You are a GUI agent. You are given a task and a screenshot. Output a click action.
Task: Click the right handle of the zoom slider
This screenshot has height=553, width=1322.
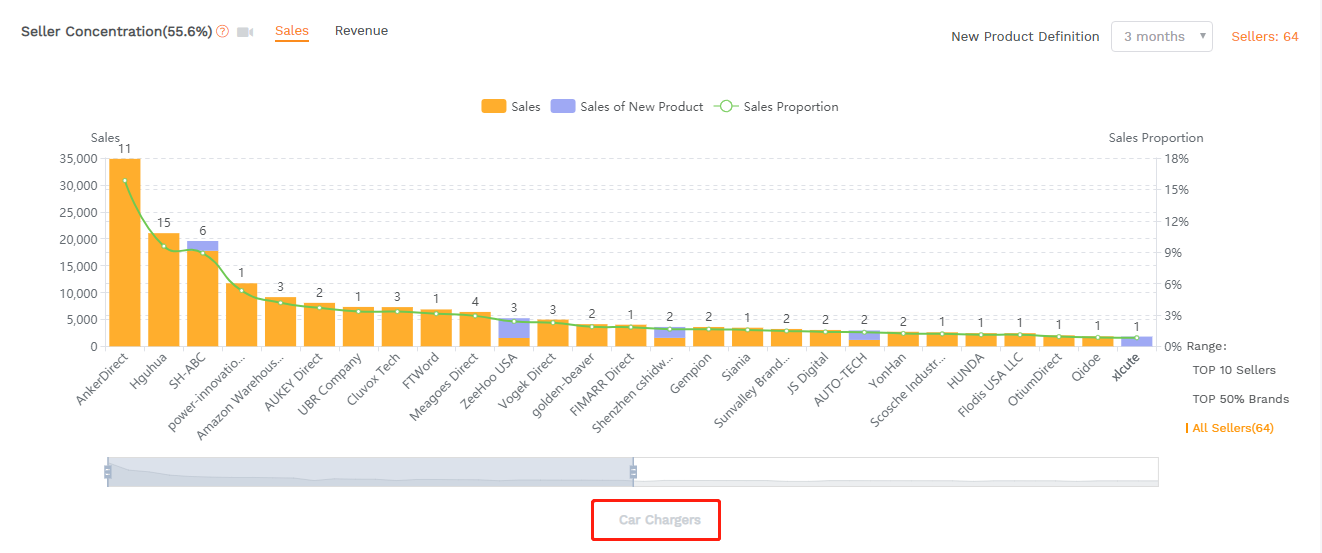click(633, 472)
